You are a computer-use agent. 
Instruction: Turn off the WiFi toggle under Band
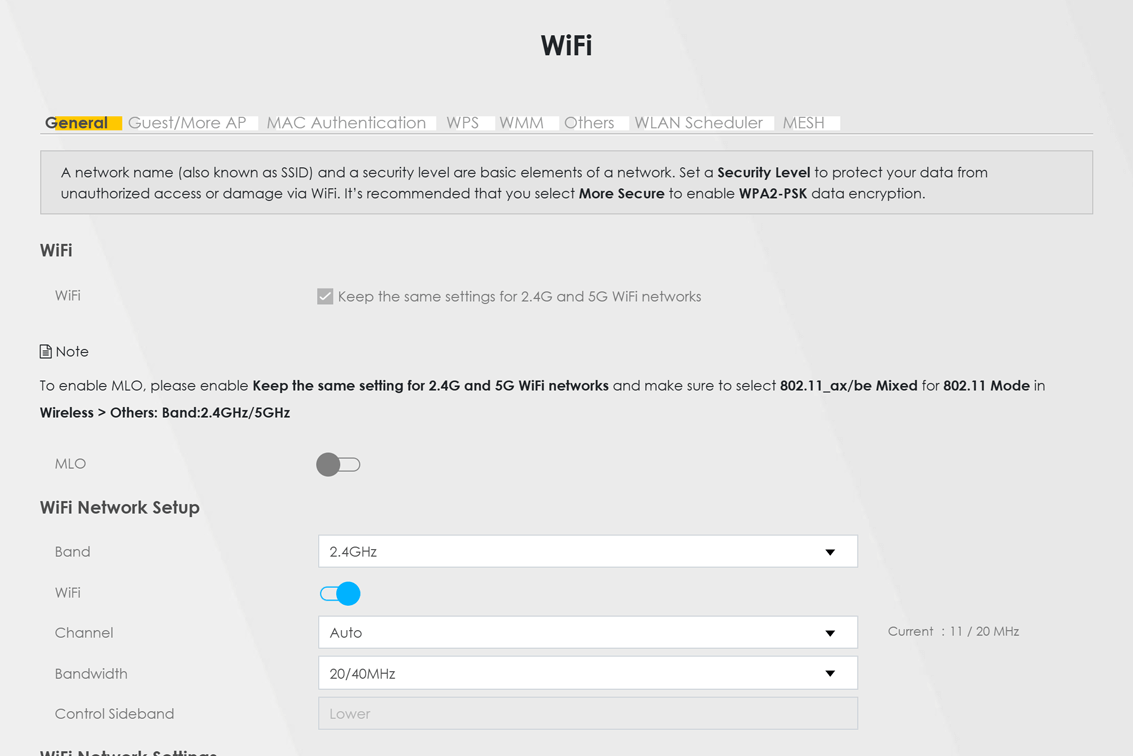(x=340, y=594)
